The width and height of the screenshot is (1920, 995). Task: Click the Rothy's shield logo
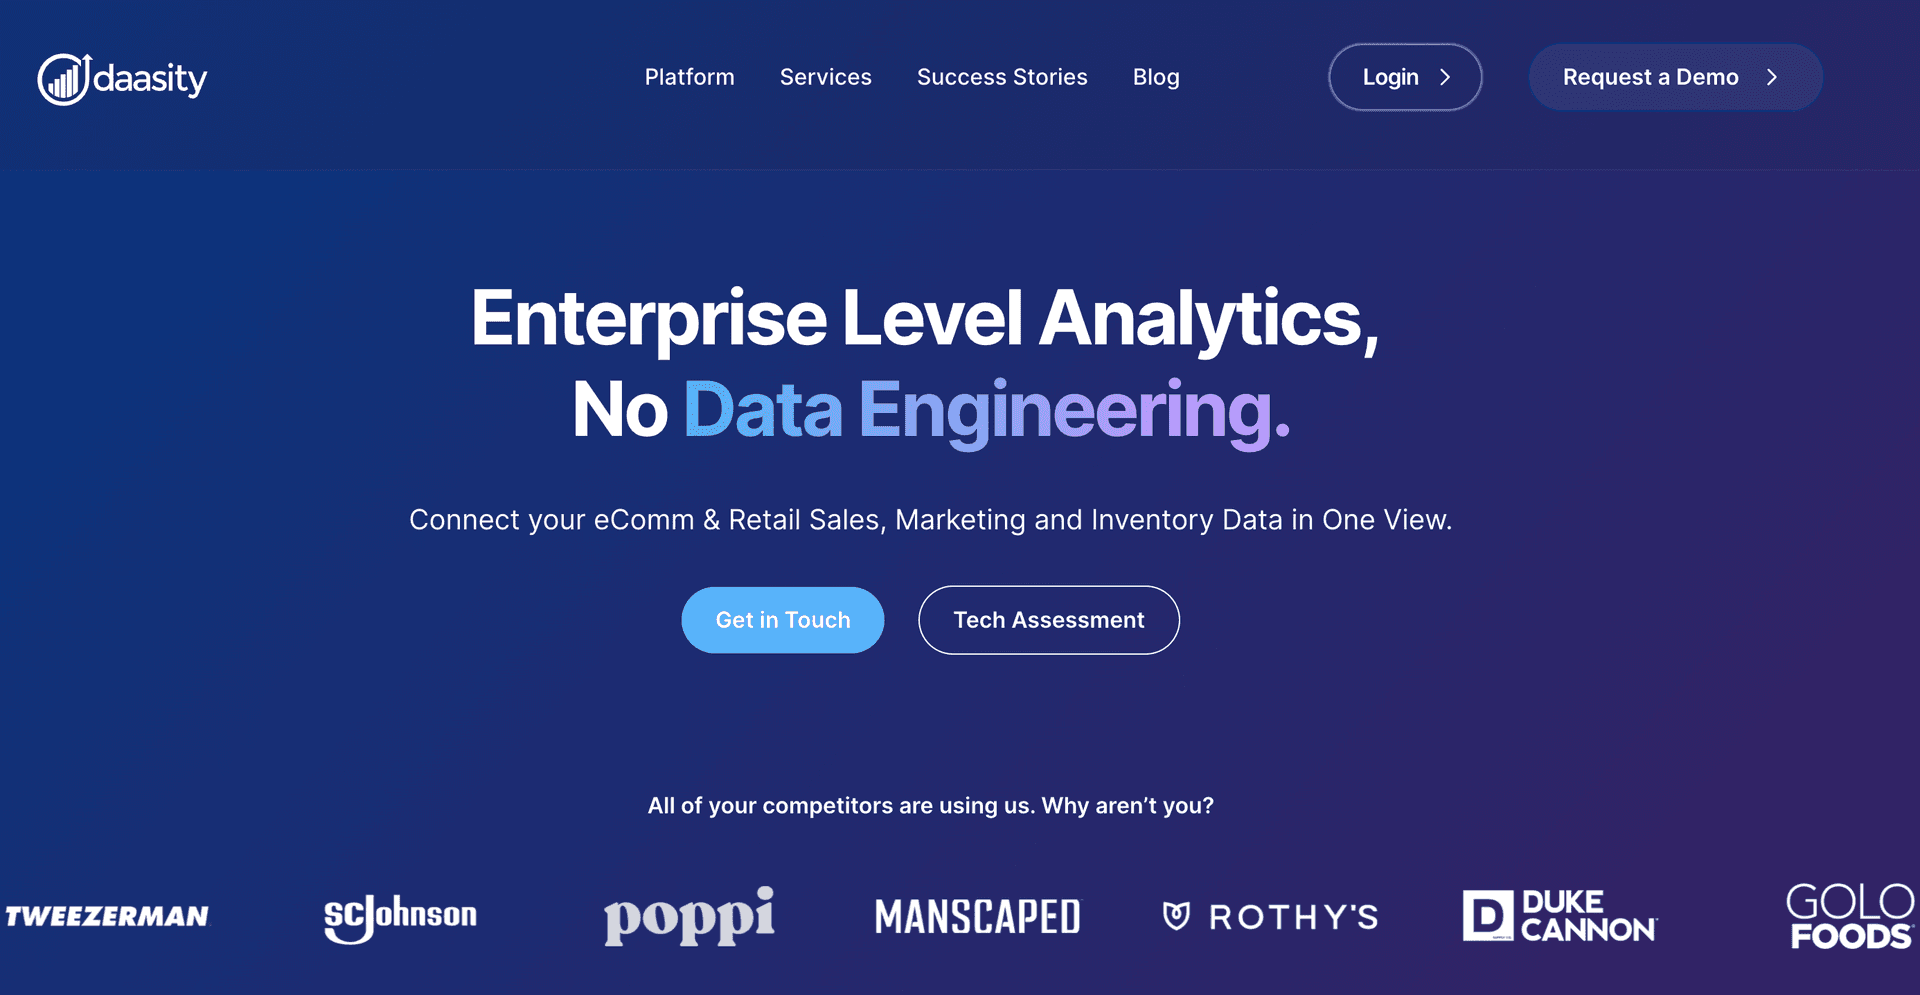click(1177, 915)
